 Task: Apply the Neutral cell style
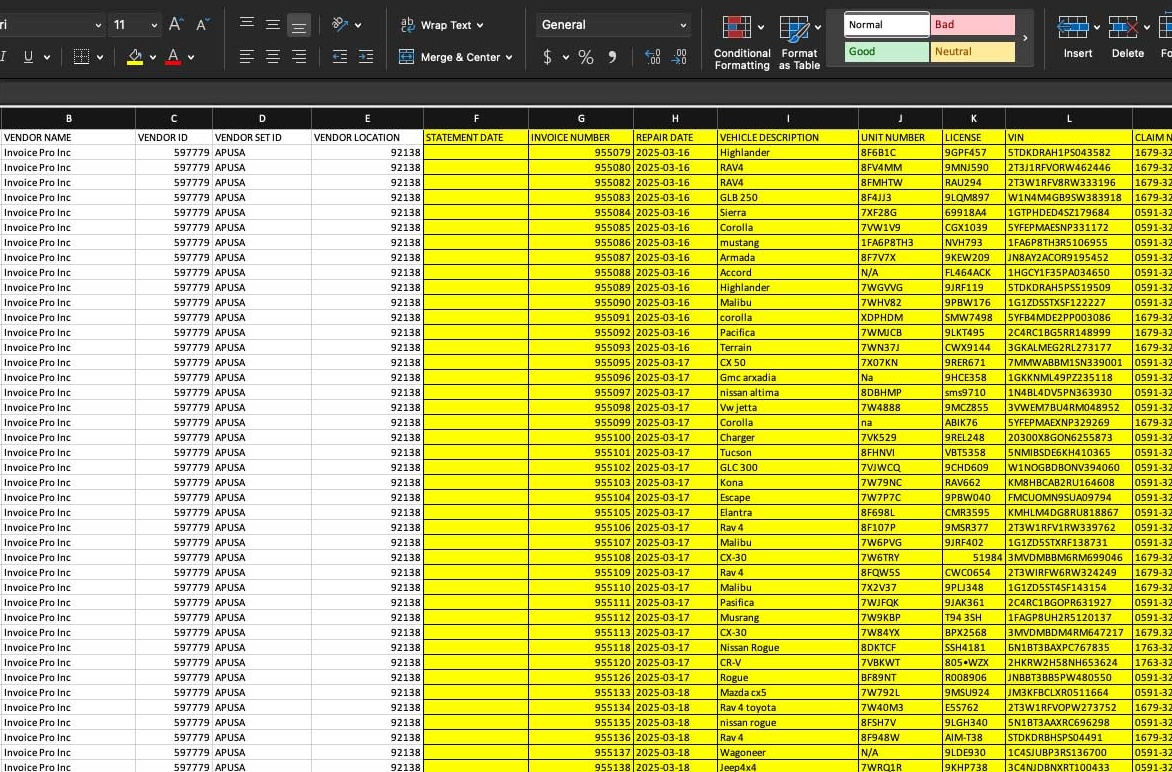pos(973,52)
